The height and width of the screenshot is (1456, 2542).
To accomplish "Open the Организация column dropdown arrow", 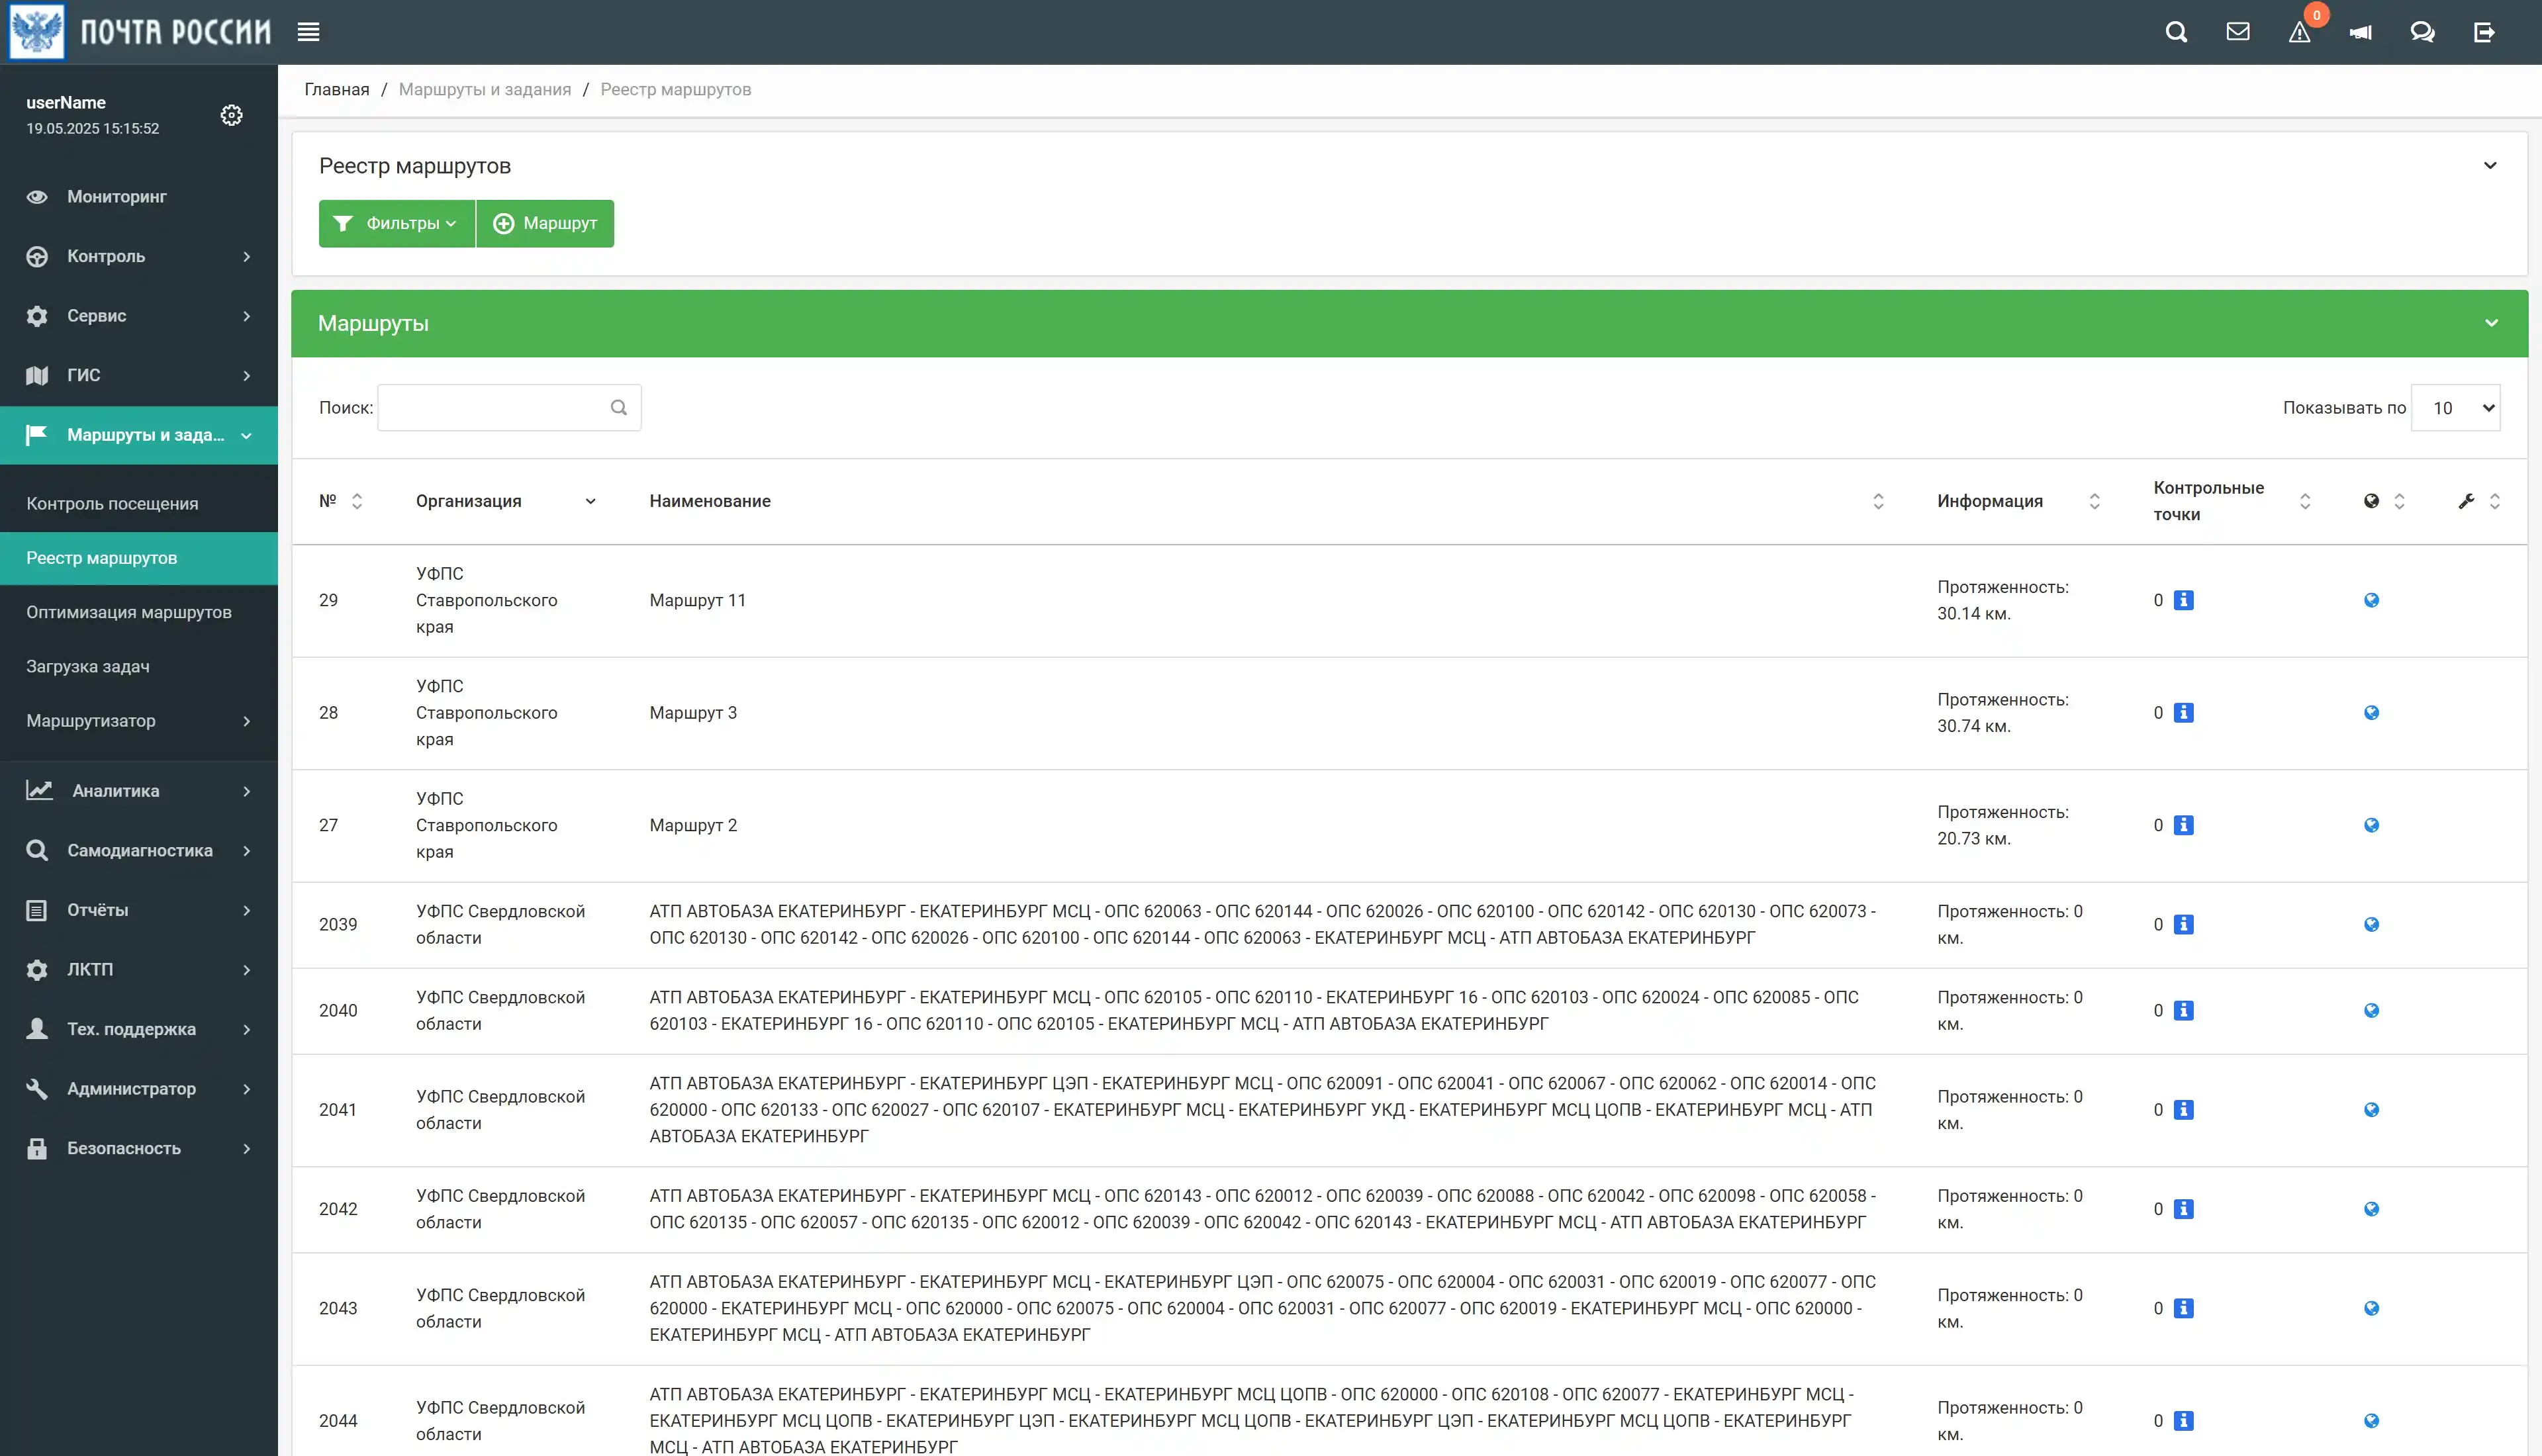I will coord(590,501).
